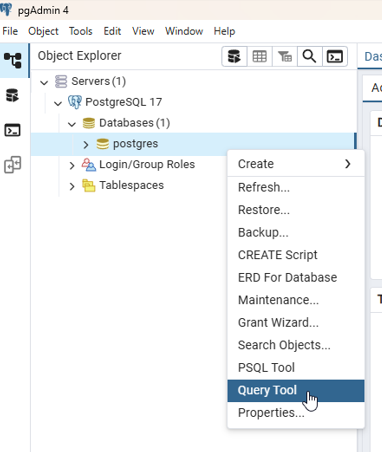382x452 pixels.
Task: Choose Search Objects... in the context menu
Action: (296, 345)
